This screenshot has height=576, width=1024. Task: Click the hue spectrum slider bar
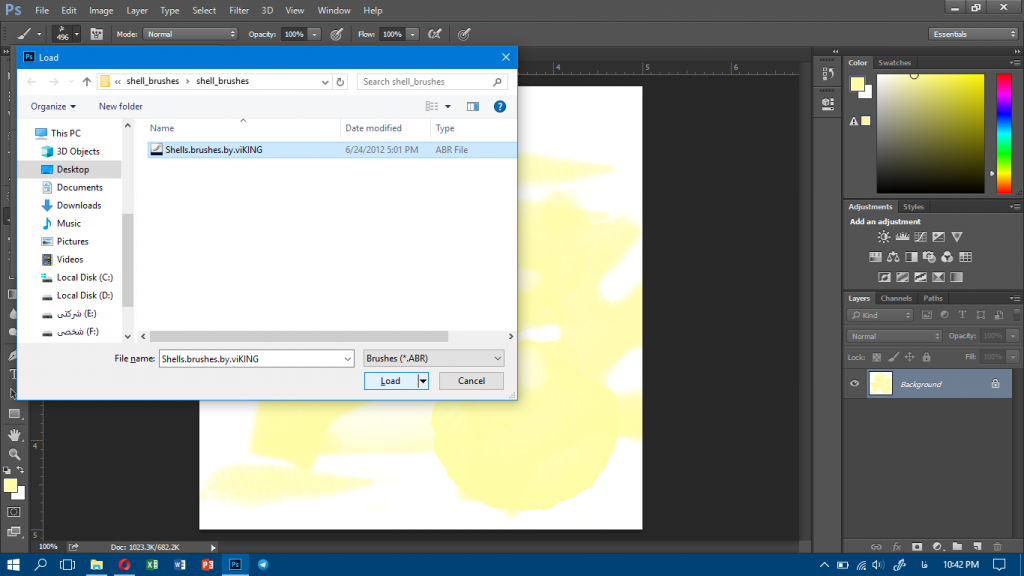[x=1004, y=133]
